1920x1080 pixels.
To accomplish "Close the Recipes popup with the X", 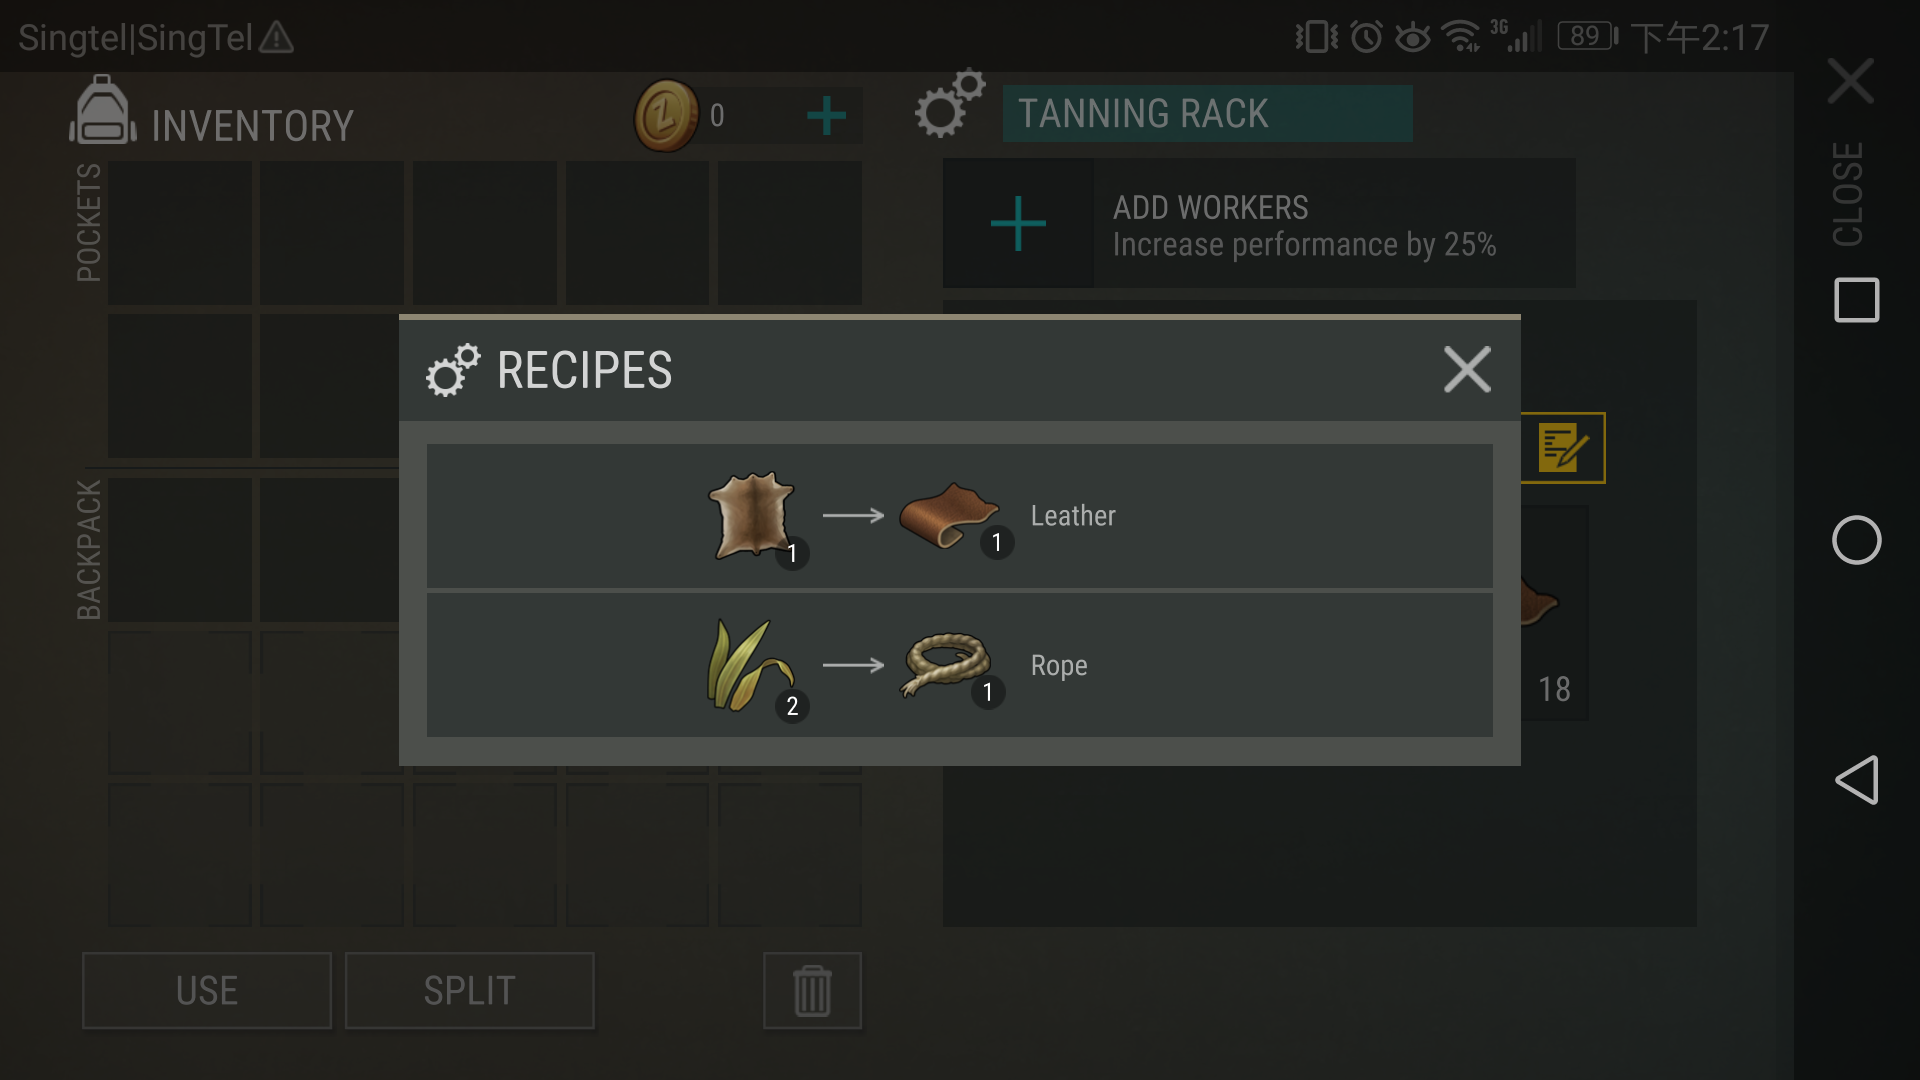I will pyautogui.click(x=1467, y=370).
